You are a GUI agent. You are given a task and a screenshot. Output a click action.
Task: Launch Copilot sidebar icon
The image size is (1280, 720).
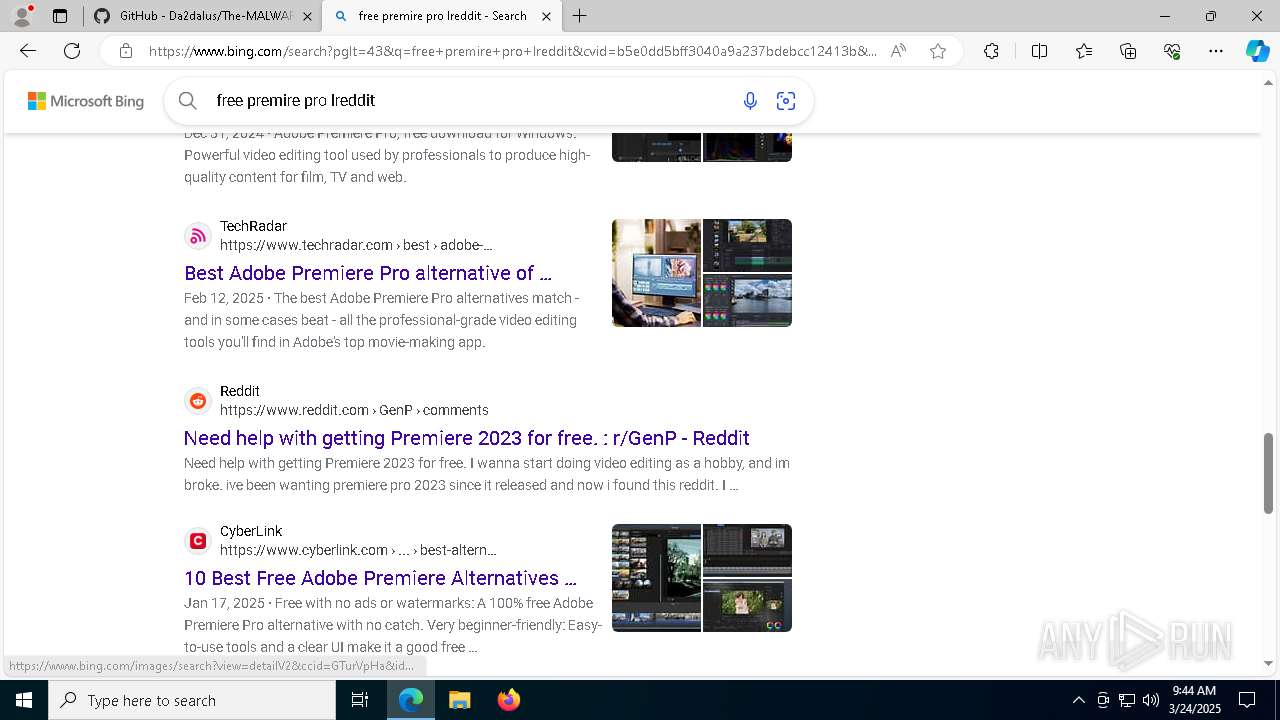[1257, 51]
